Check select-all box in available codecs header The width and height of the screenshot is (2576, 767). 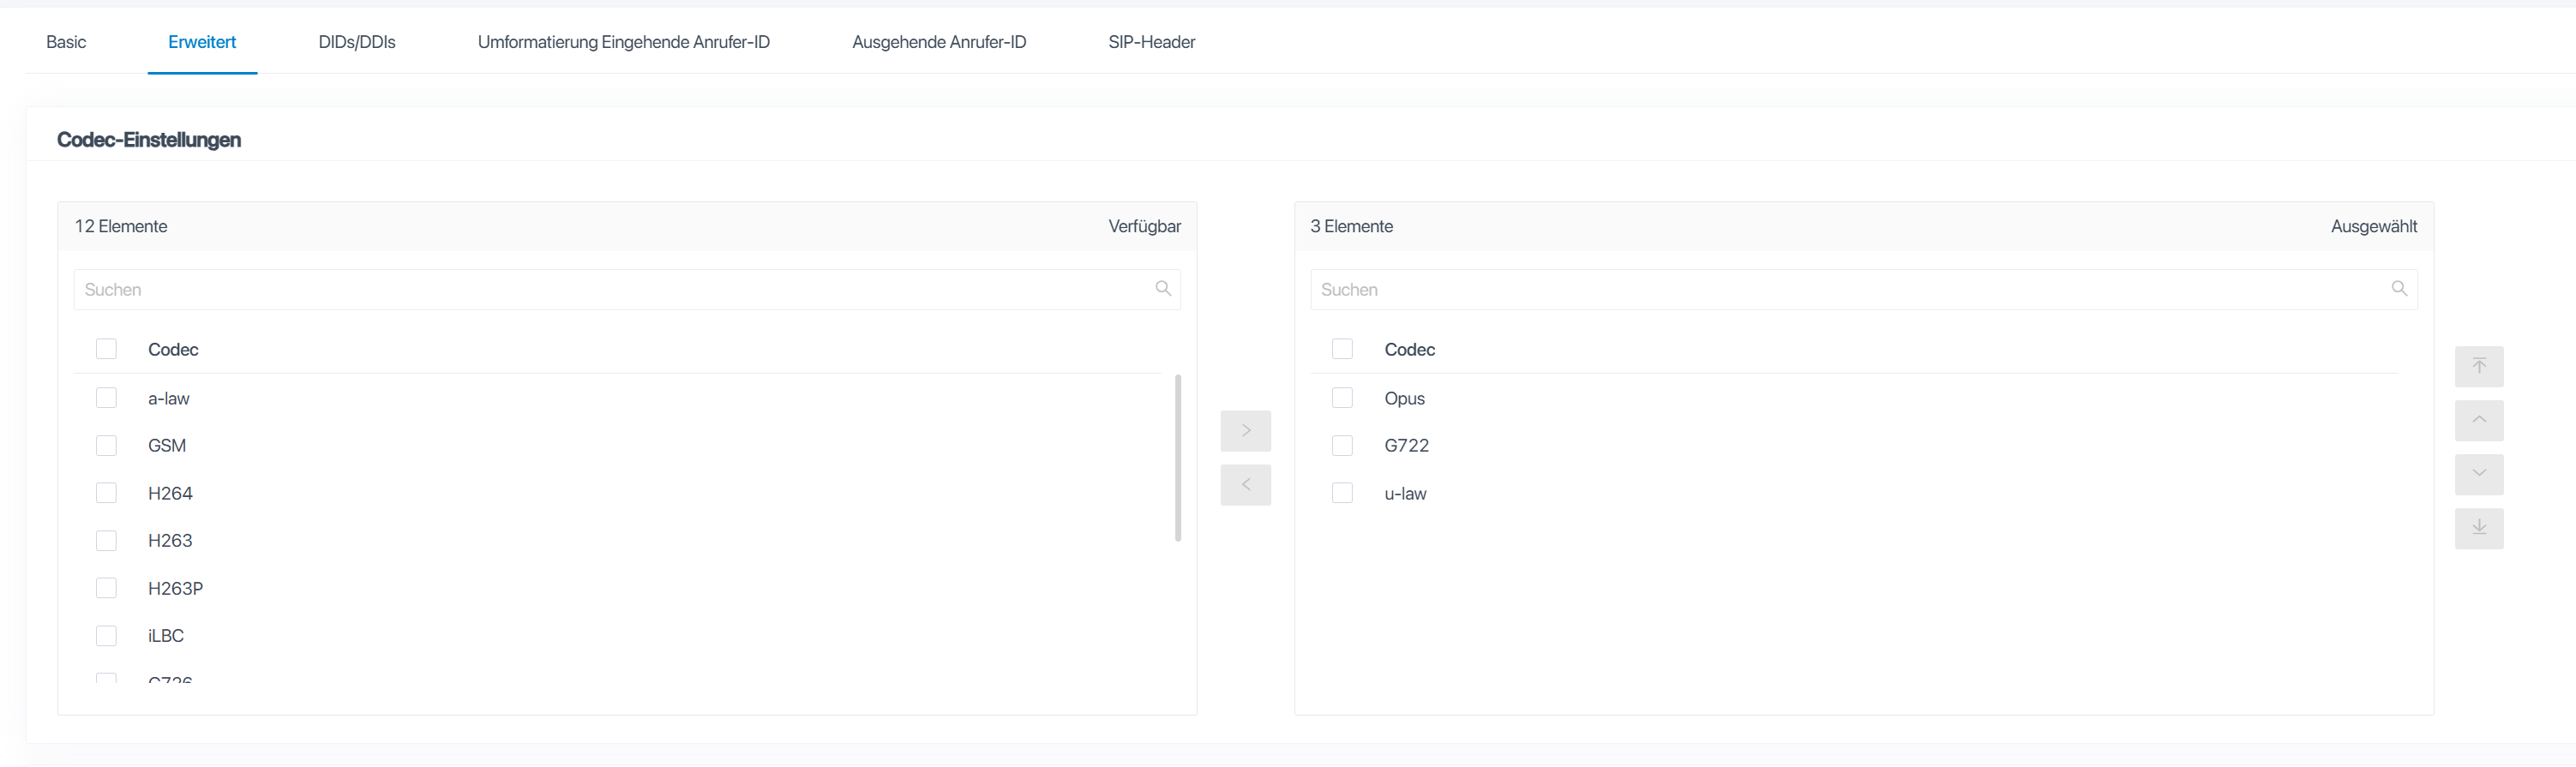pyautogui.click(x=106, y=349)
